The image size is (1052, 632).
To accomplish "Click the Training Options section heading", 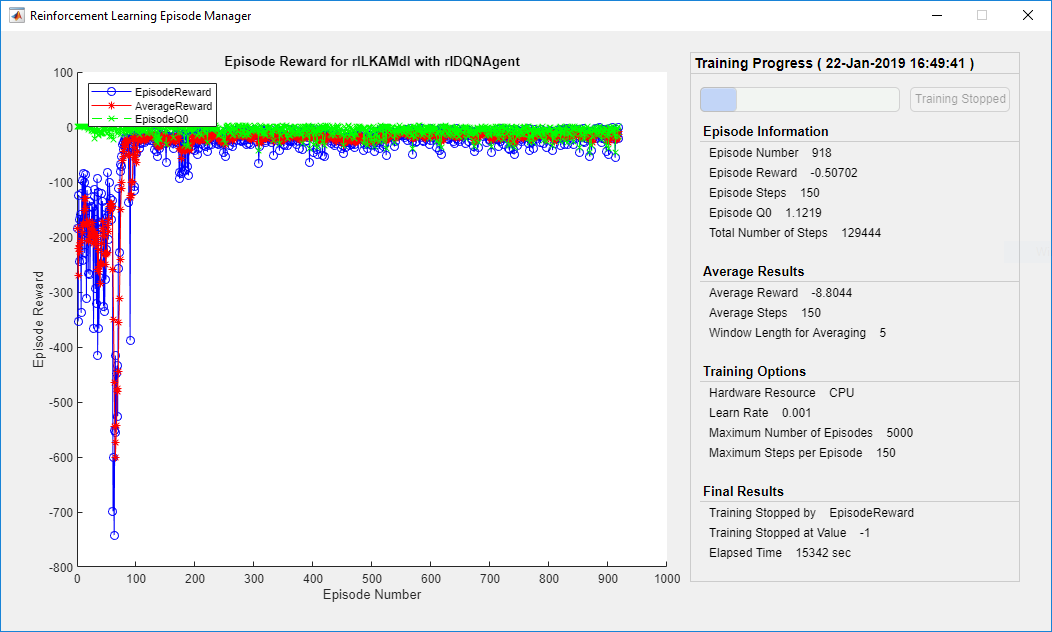I will pyautogui.click(x=754, y=372).
